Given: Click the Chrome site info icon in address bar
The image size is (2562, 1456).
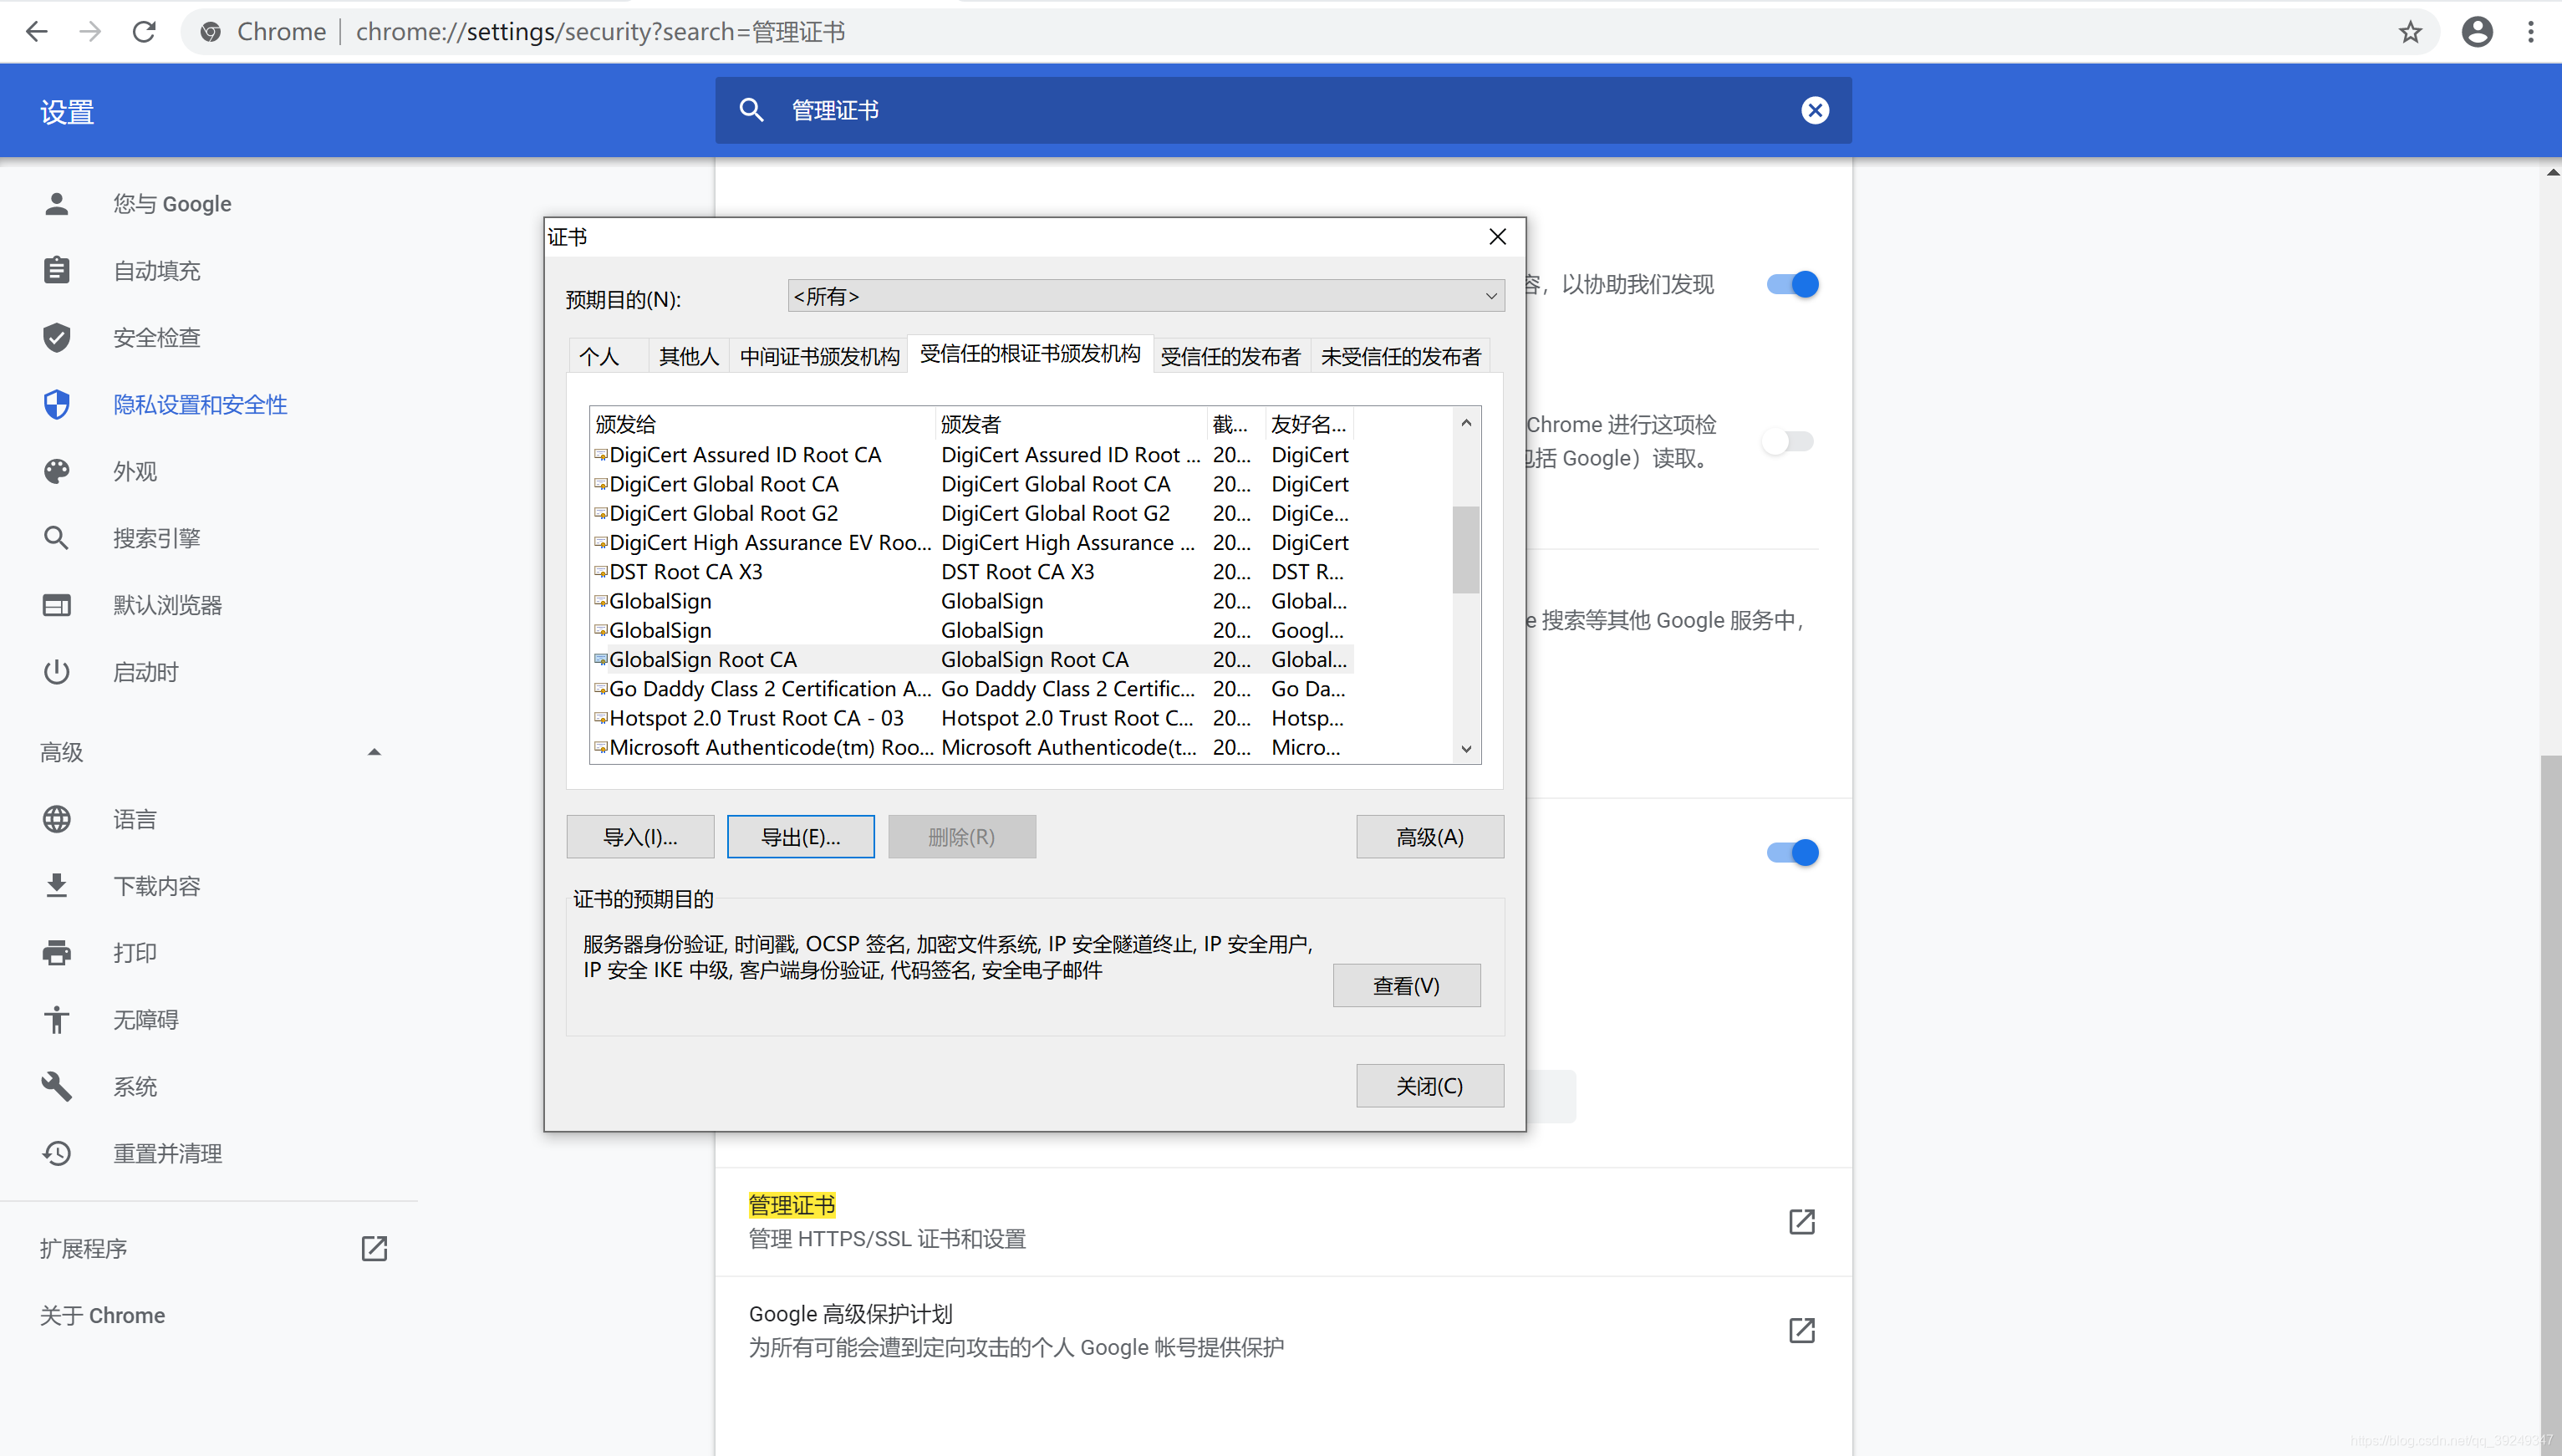Looking at the screenshot, I should (211, 32).
